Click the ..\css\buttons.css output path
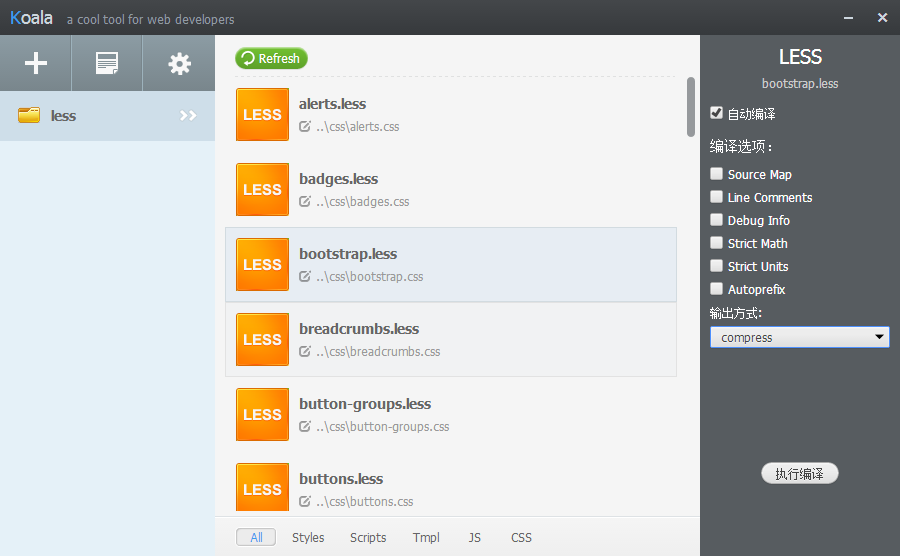The height and width of the screenshot is (556, 900). pos(364,502)
